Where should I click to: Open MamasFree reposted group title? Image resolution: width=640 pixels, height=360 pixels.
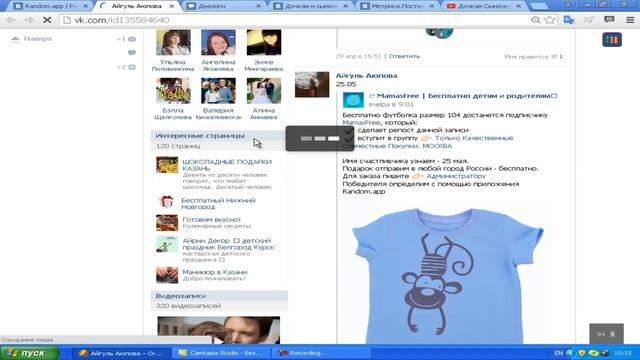467,96
